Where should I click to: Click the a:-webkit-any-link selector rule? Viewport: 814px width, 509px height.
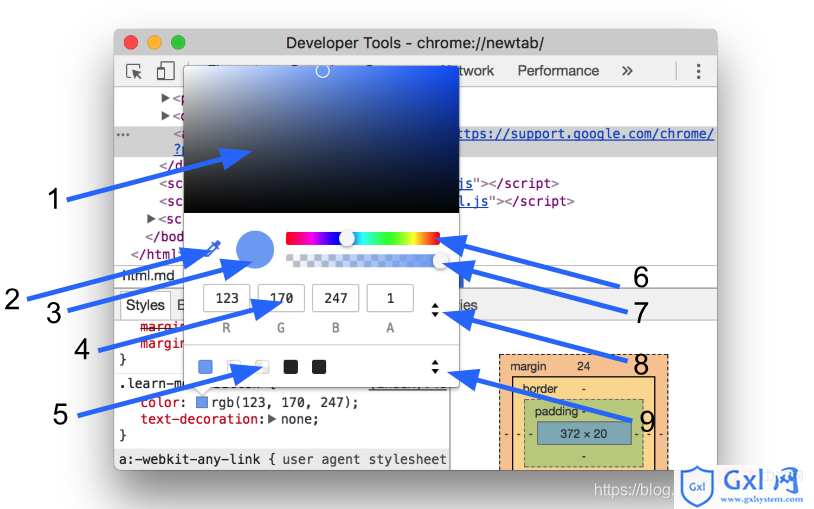click(x=189, y=460)
